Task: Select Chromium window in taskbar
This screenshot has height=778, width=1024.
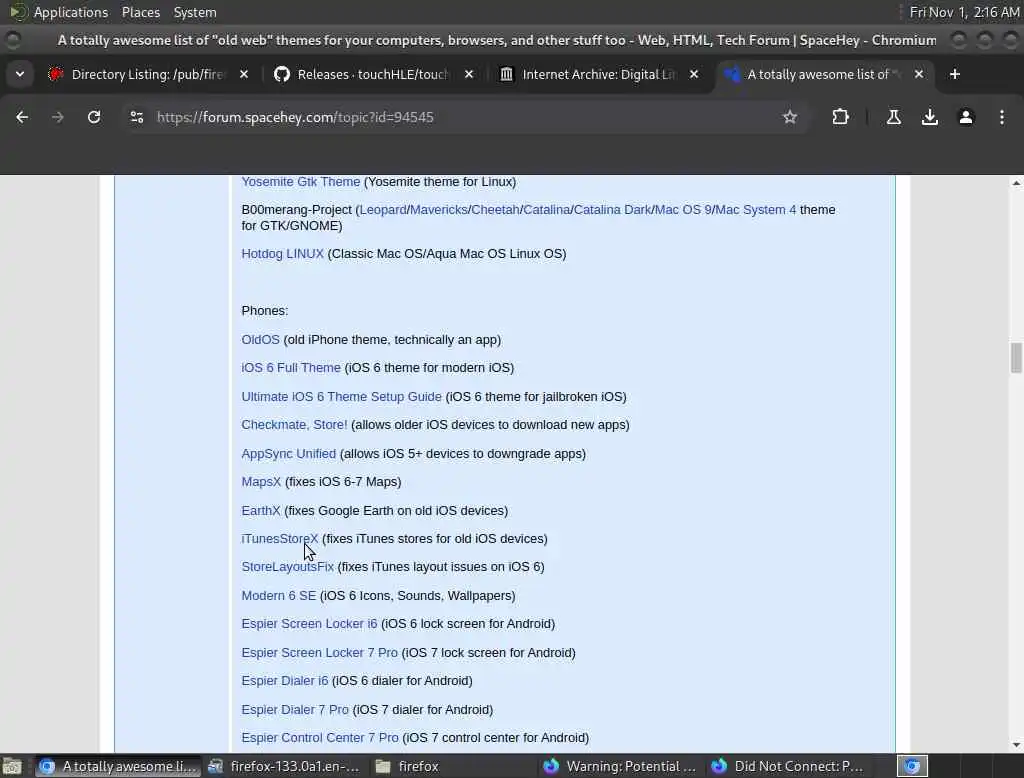Action: pos(116,766)
